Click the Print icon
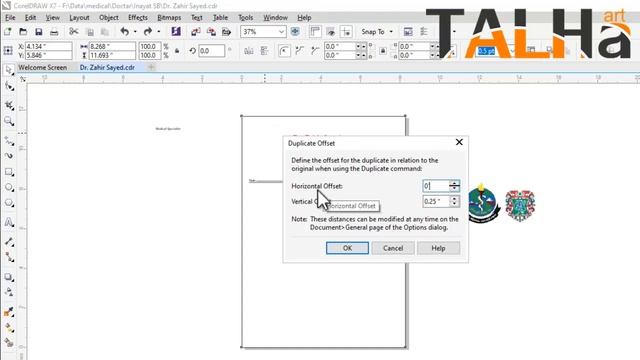The height and width of the screenshot is (360, 640). click(54, 31)
